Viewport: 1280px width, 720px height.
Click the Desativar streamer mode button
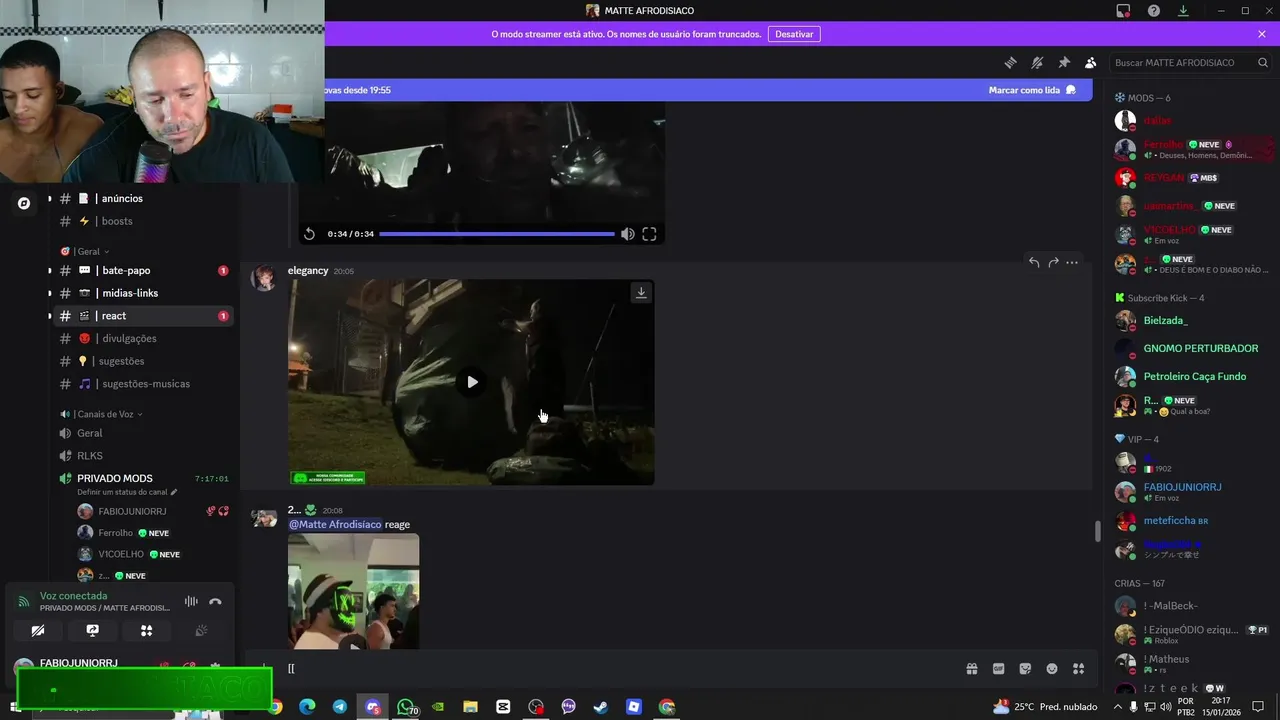pos(794,34)
